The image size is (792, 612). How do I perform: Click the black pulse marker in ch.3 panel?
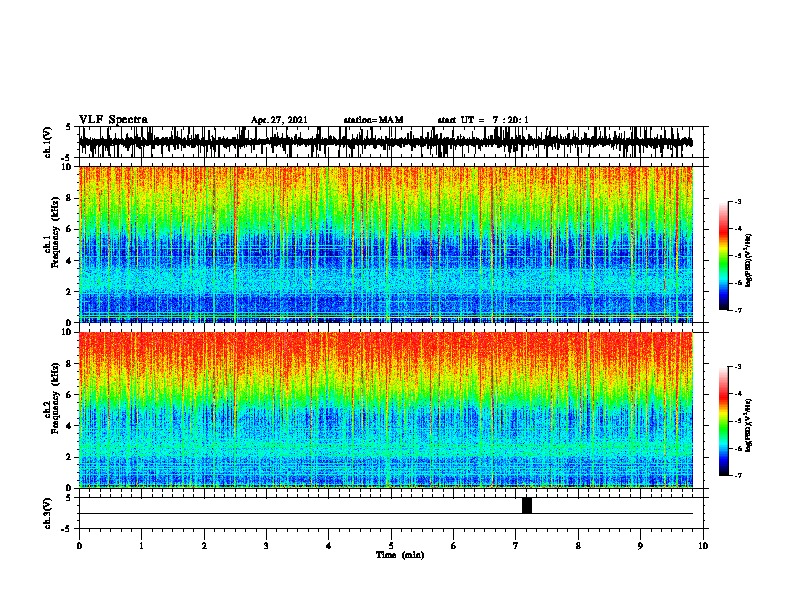[527, 505]
